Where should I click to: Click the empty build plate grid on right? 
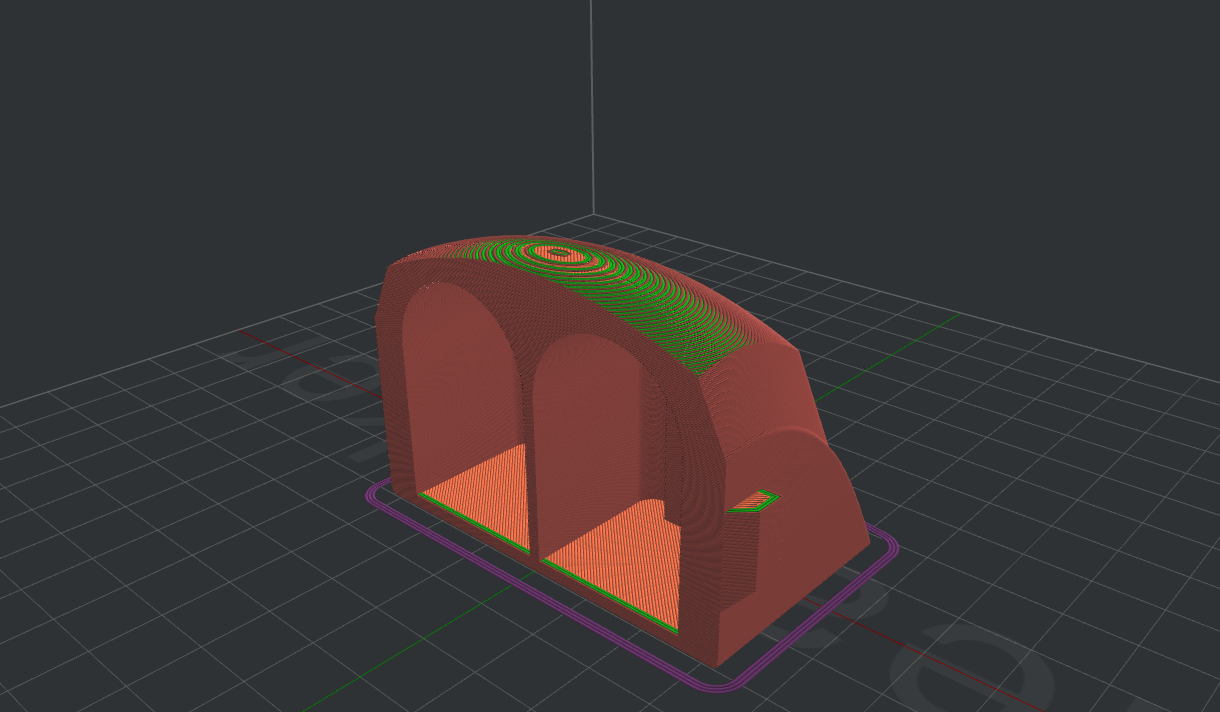click(x=1050, y=450)
